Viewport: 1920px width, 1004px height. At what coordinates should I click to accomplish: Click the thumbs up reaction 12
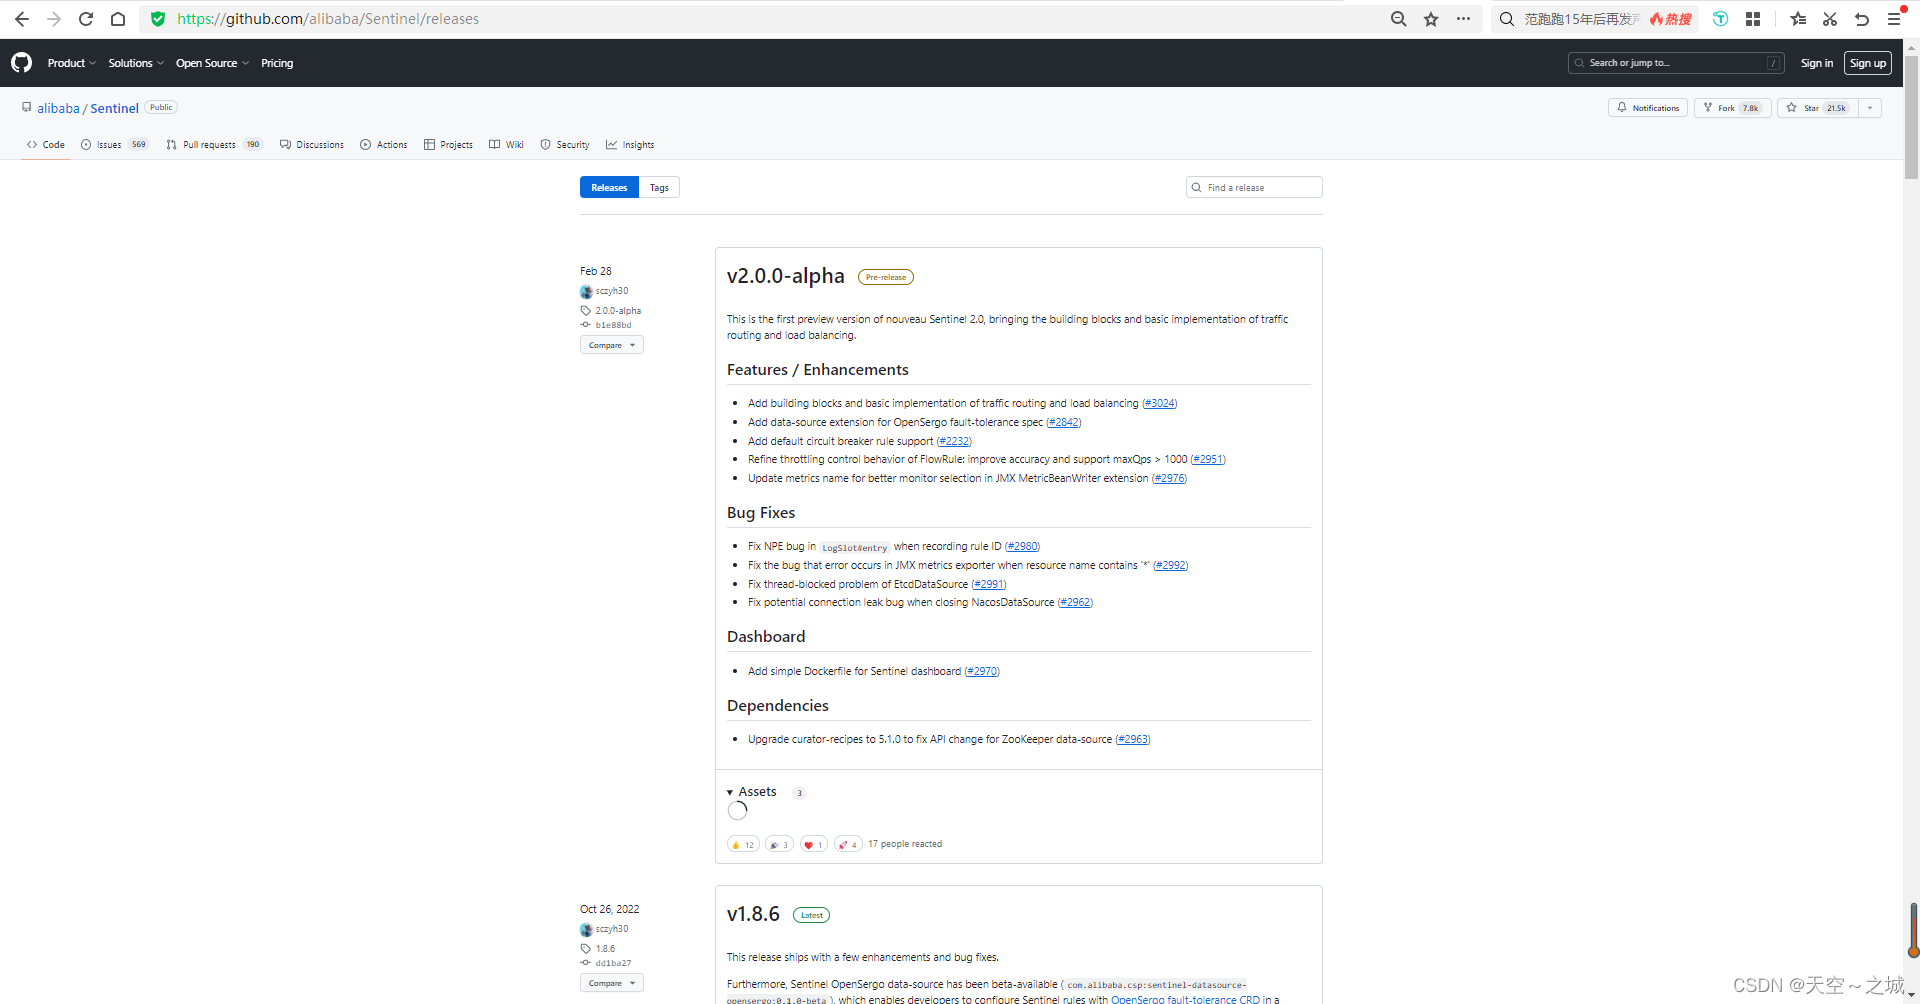[x=743, y=844]
